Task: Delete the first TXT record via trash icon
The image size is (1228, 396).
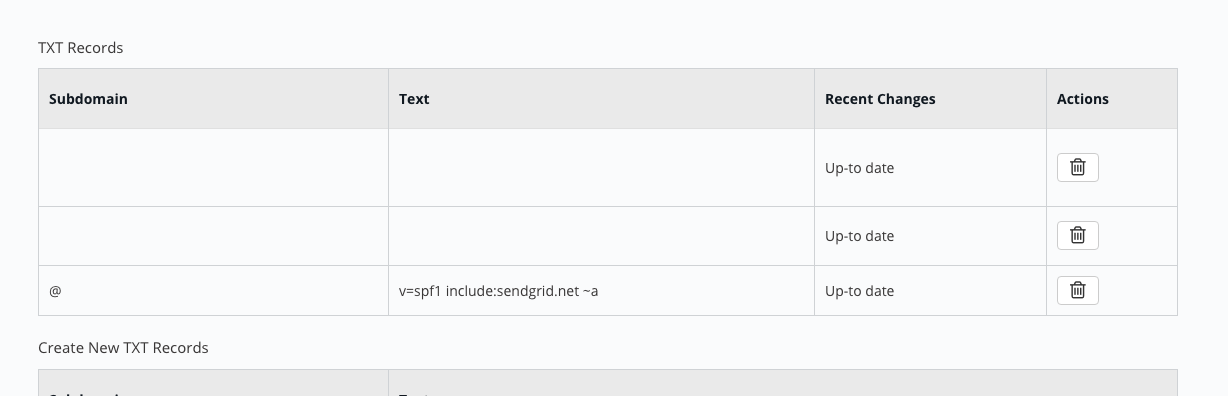Action: [1077, 167]
